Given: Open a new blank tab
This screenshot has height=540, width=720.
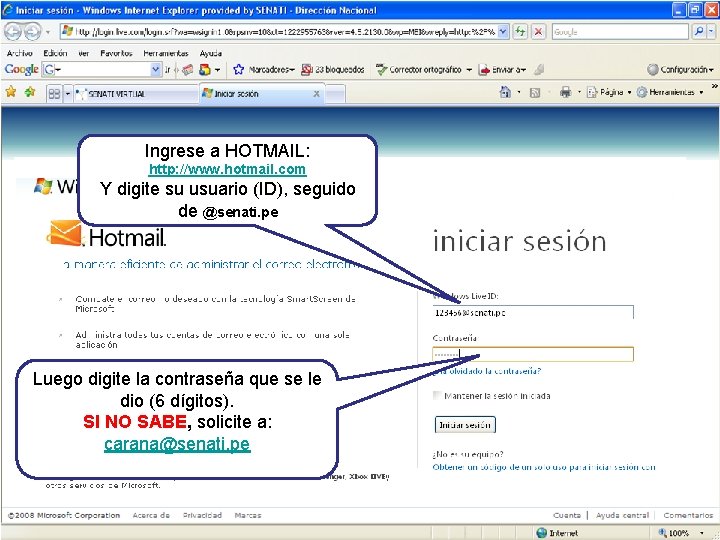Looking at the screenshot, I should click(x=336, y=94).
